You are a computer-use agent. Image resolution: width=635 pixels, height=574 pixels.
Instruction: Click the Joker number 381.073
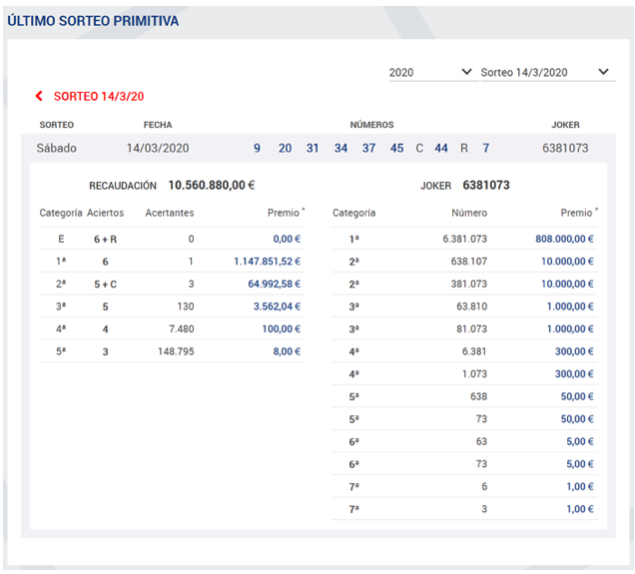469,284
